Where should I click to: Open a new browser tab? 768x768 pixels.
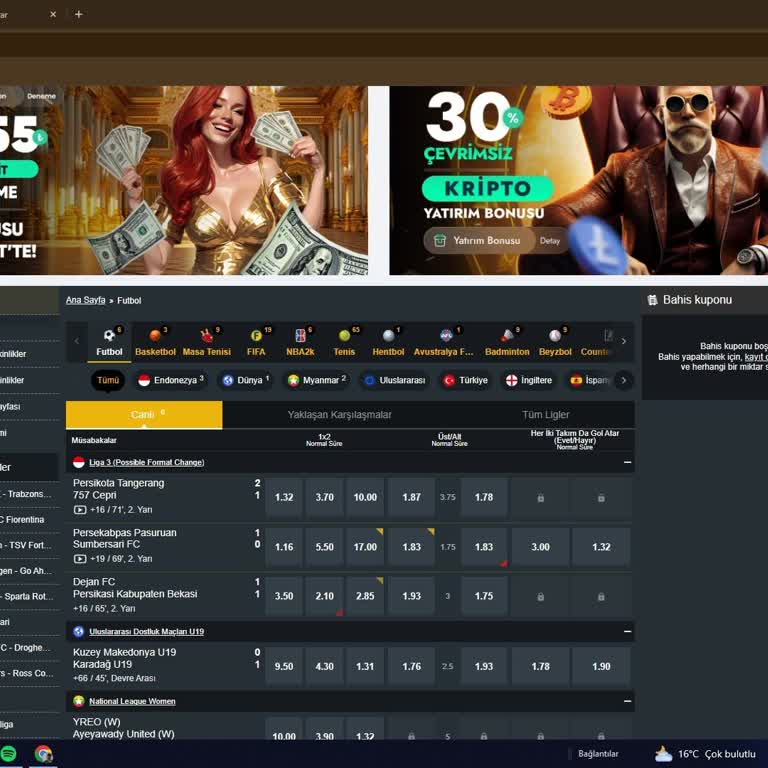click(78, 14)
